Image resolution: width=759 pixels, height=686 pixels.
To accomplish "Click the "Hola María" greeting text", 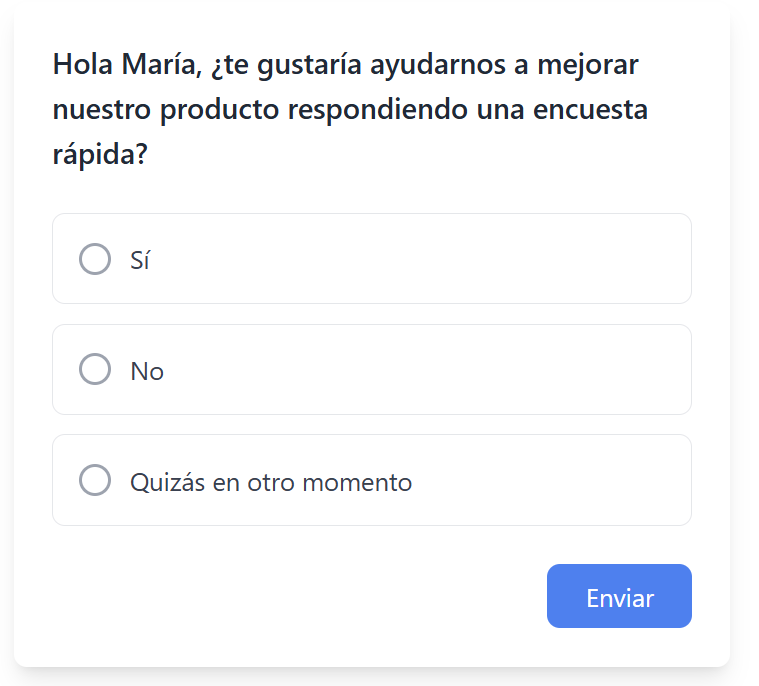I will point(128,65).
